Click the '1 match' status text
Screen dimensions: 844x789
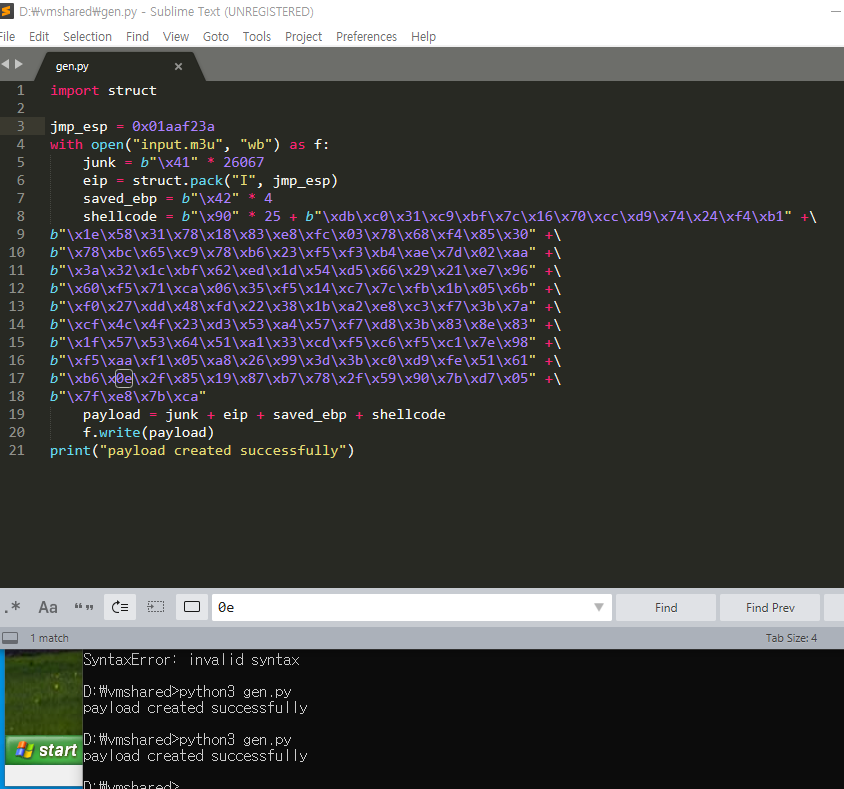tap(50, 638)
